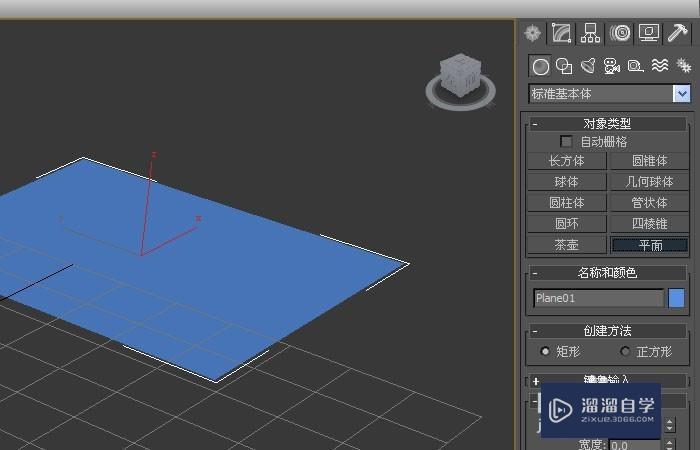Open the Display command panel tab

coord(649,33)
